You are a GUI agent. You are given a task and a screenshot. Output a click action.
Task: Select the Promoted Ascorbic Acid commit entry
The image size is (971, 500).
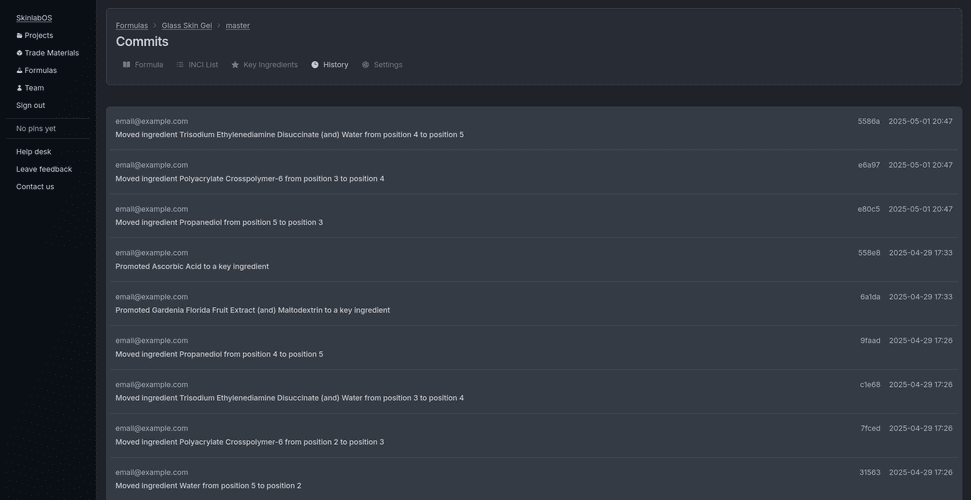(x=192, y=267)
